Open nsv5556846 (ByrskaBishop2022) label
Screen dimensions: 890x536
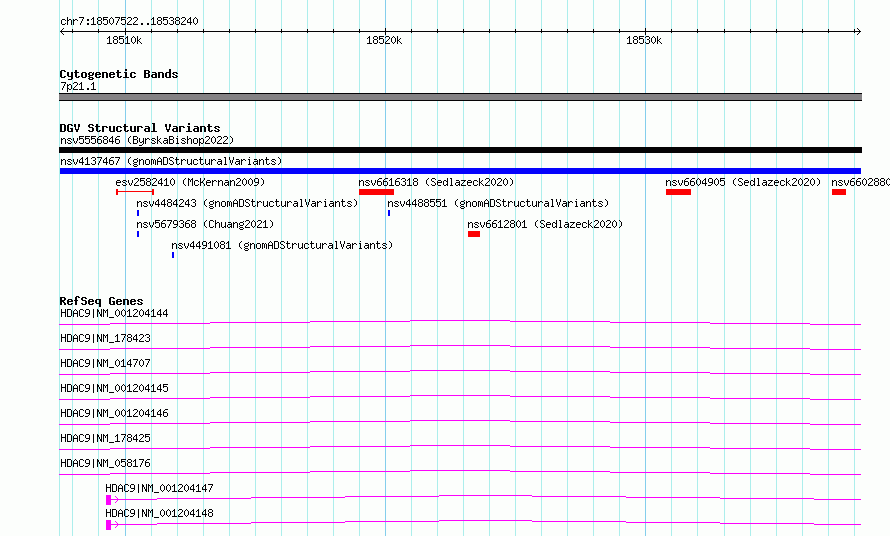(147, 140)
